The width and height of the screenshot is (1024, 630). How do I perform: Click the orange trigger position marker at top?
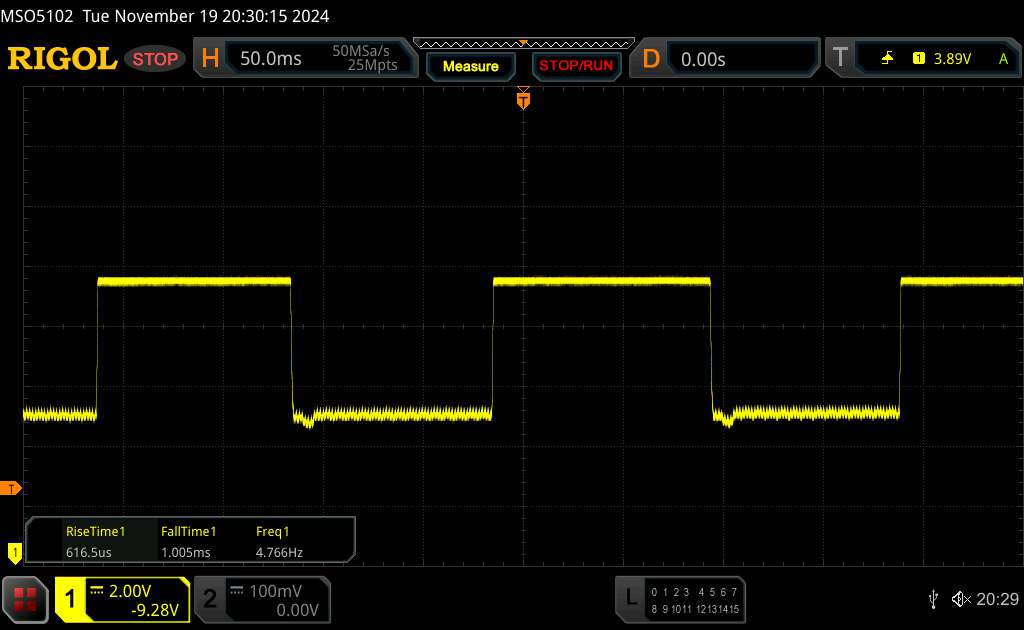pos(522,99)
